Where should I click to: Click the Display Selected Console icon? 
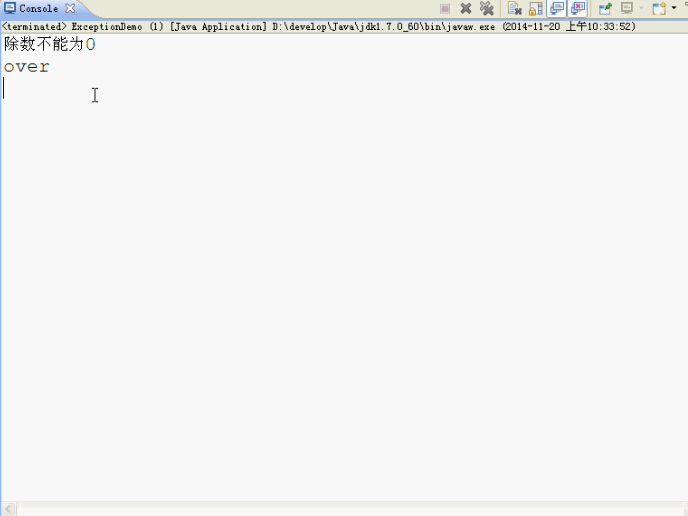tap(627, 8)
